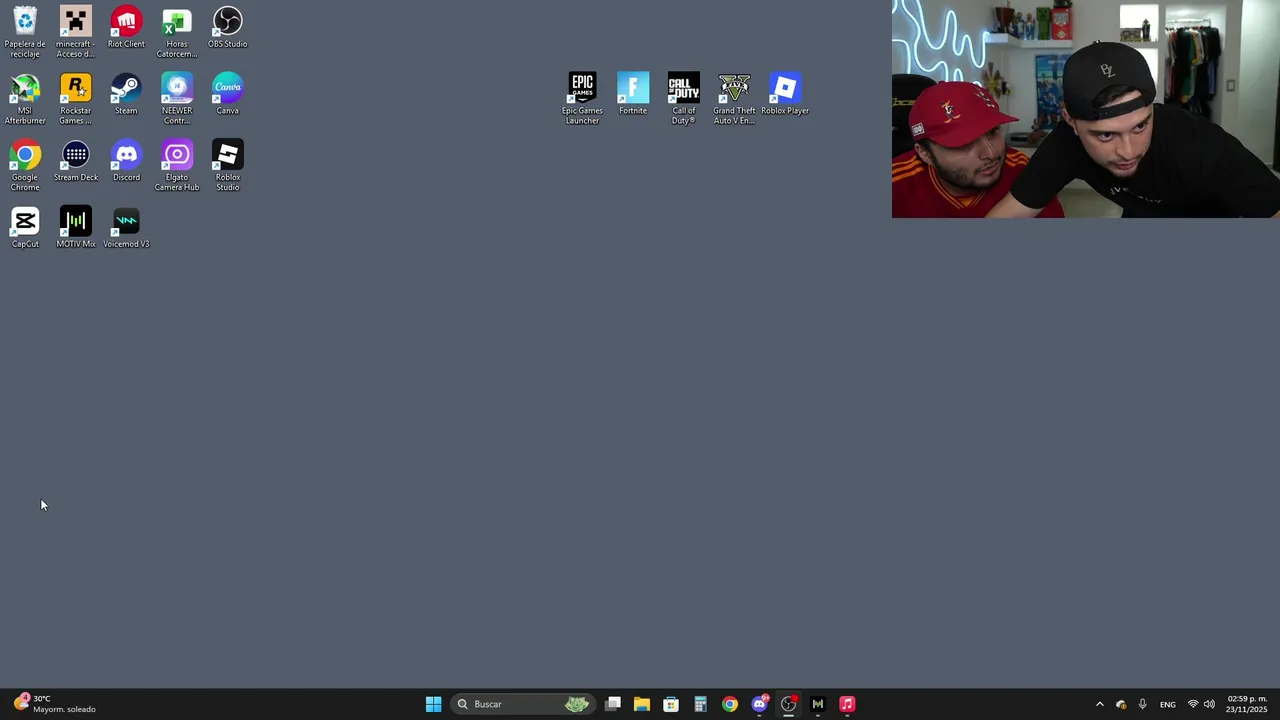Screen dimensions: 1280x720
Task: Open the clock and date flyout
Action: [1247, 704]
